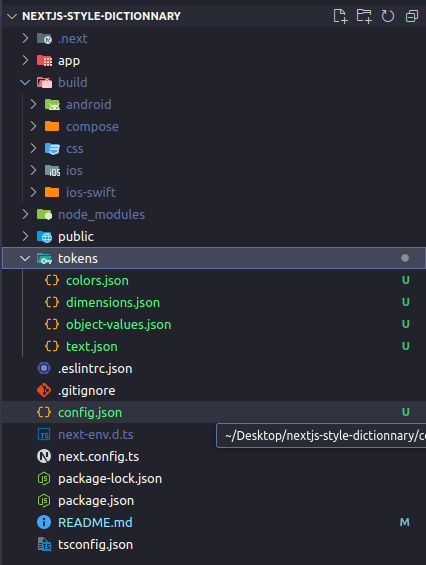Viewport: 426px width, 565px height.
Task: Refresh the Explorer file tree
Action: pos(388,16)
